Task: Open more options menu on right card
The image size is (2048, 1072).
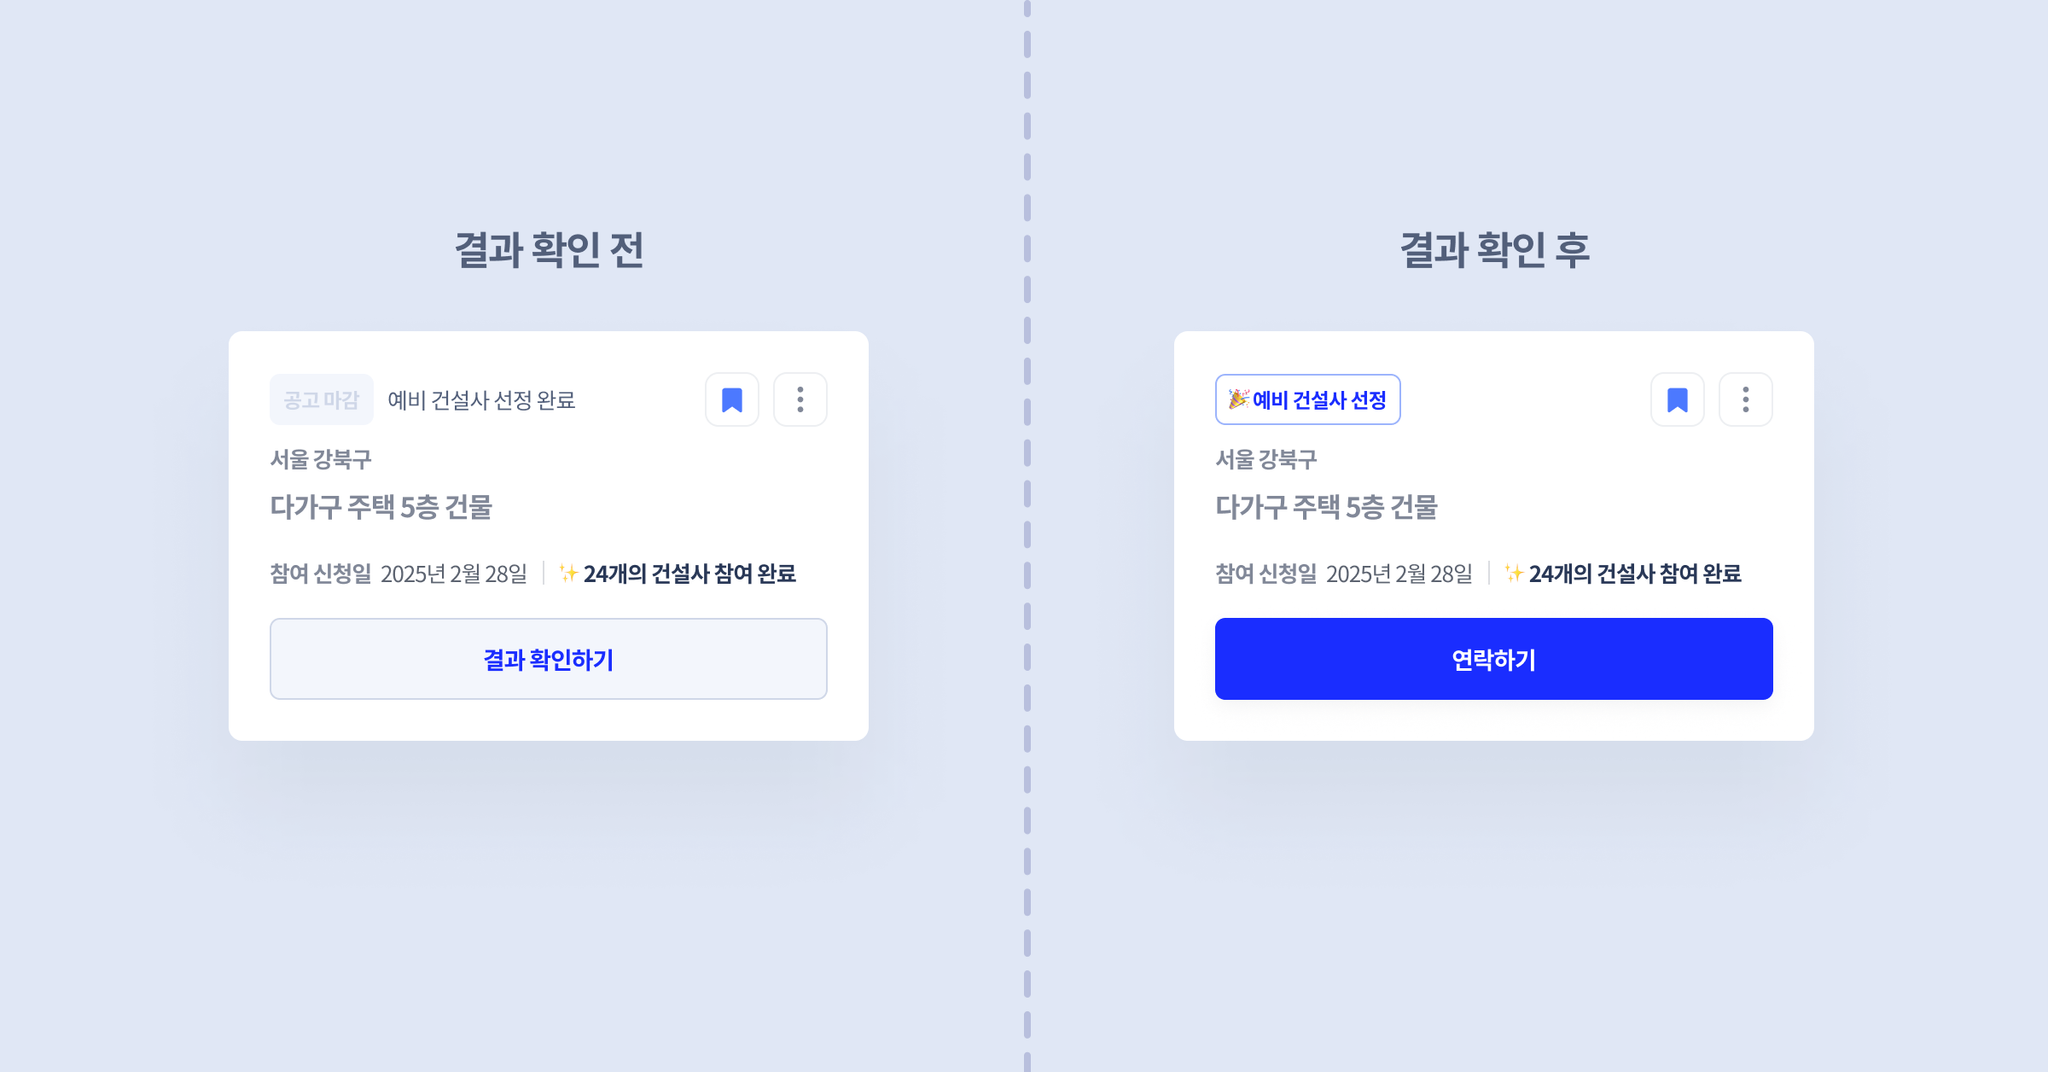Action: point(1745,400)
